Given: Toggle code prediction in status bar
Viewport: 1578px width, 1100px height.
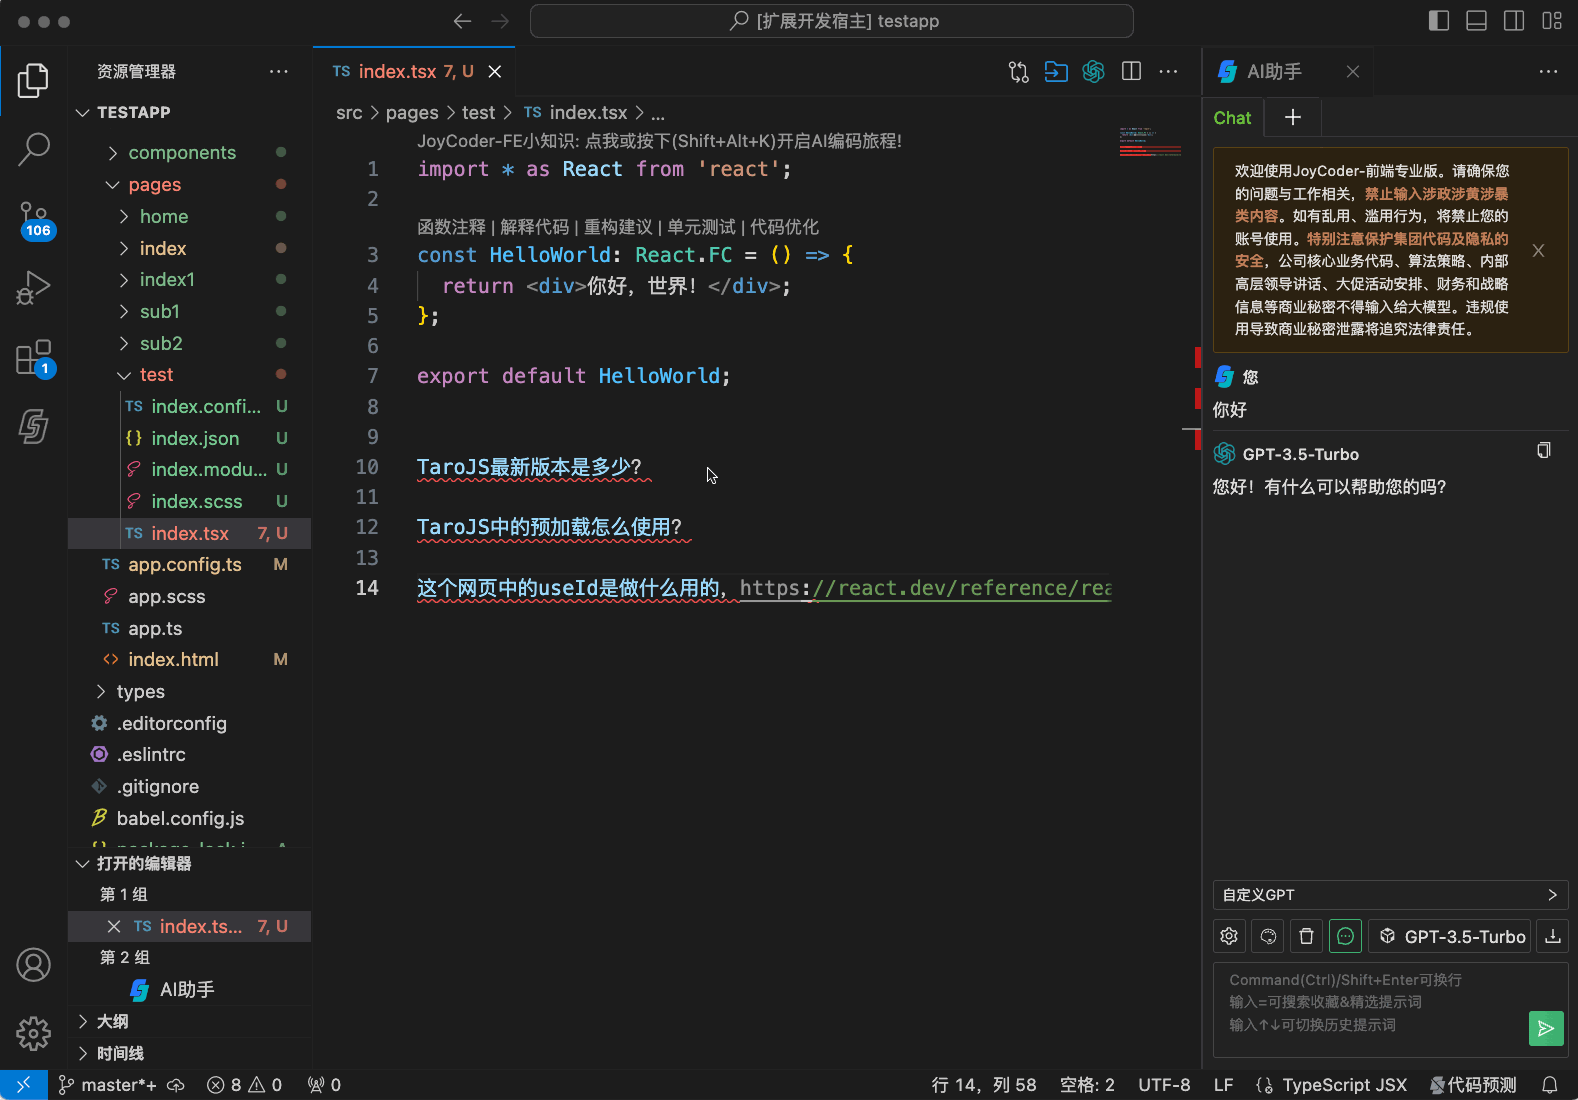Looking at the screenshot, I should (x=1473, y=1085).
